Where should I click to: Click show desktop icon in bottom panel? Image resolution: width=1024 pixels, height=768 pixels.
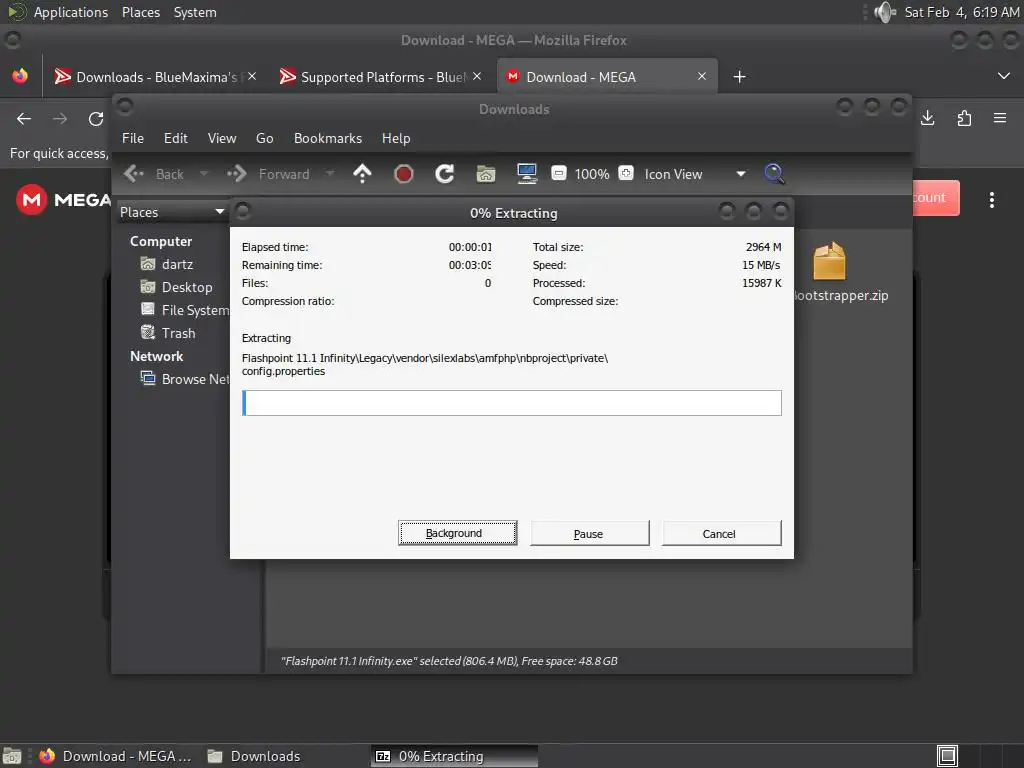point(12,756)
